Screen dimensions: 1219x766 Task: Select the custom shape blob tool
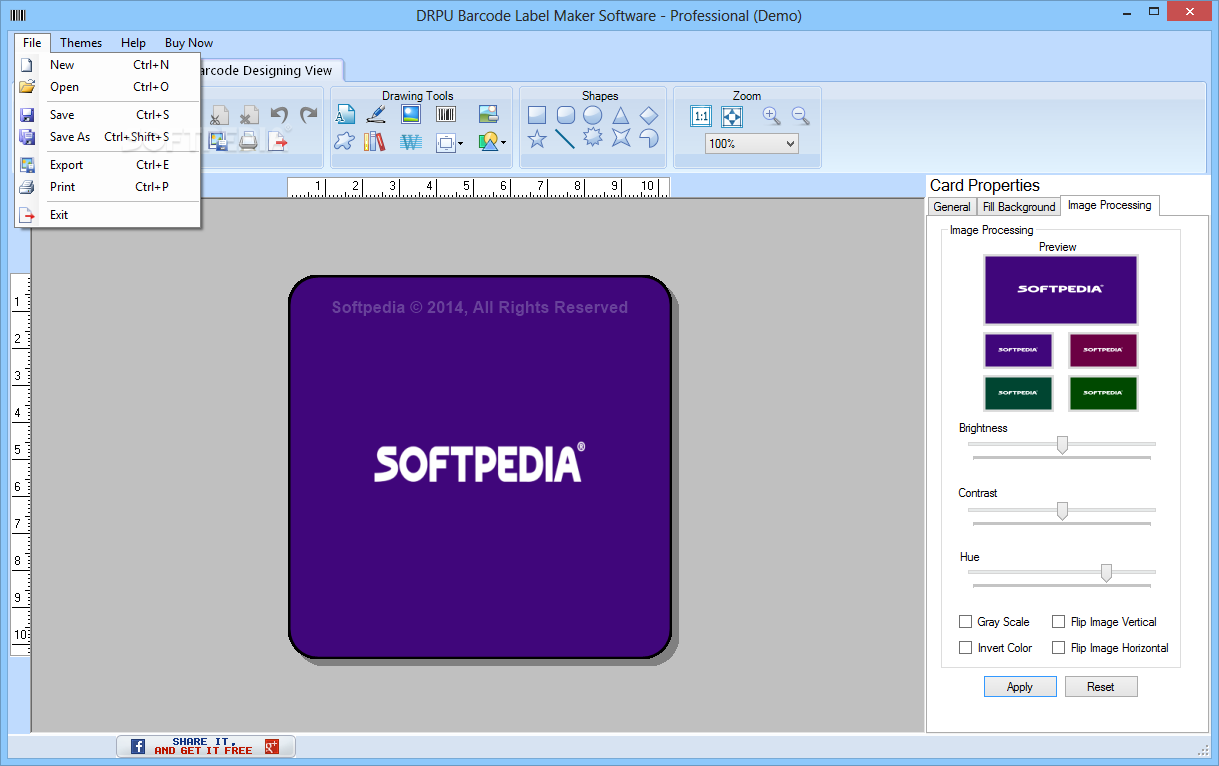coord(345,141)
